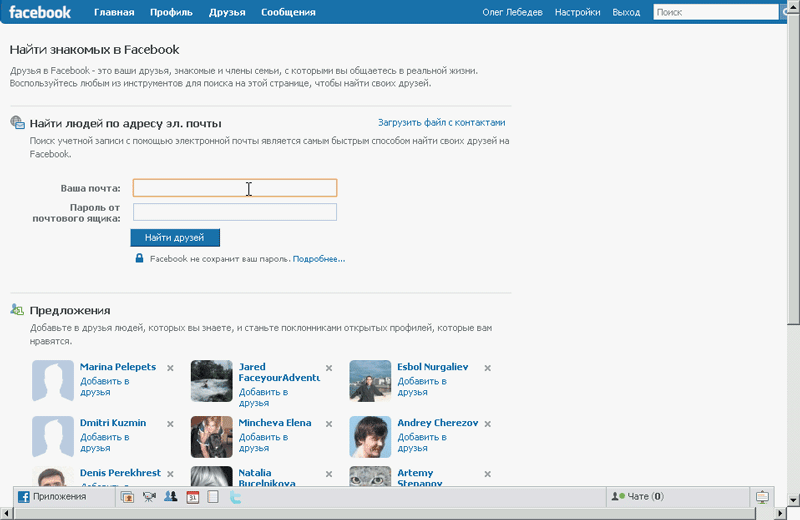Open Andrey Cherezov profile
This screenshot has width=800, height=520.
click(438, 423)
